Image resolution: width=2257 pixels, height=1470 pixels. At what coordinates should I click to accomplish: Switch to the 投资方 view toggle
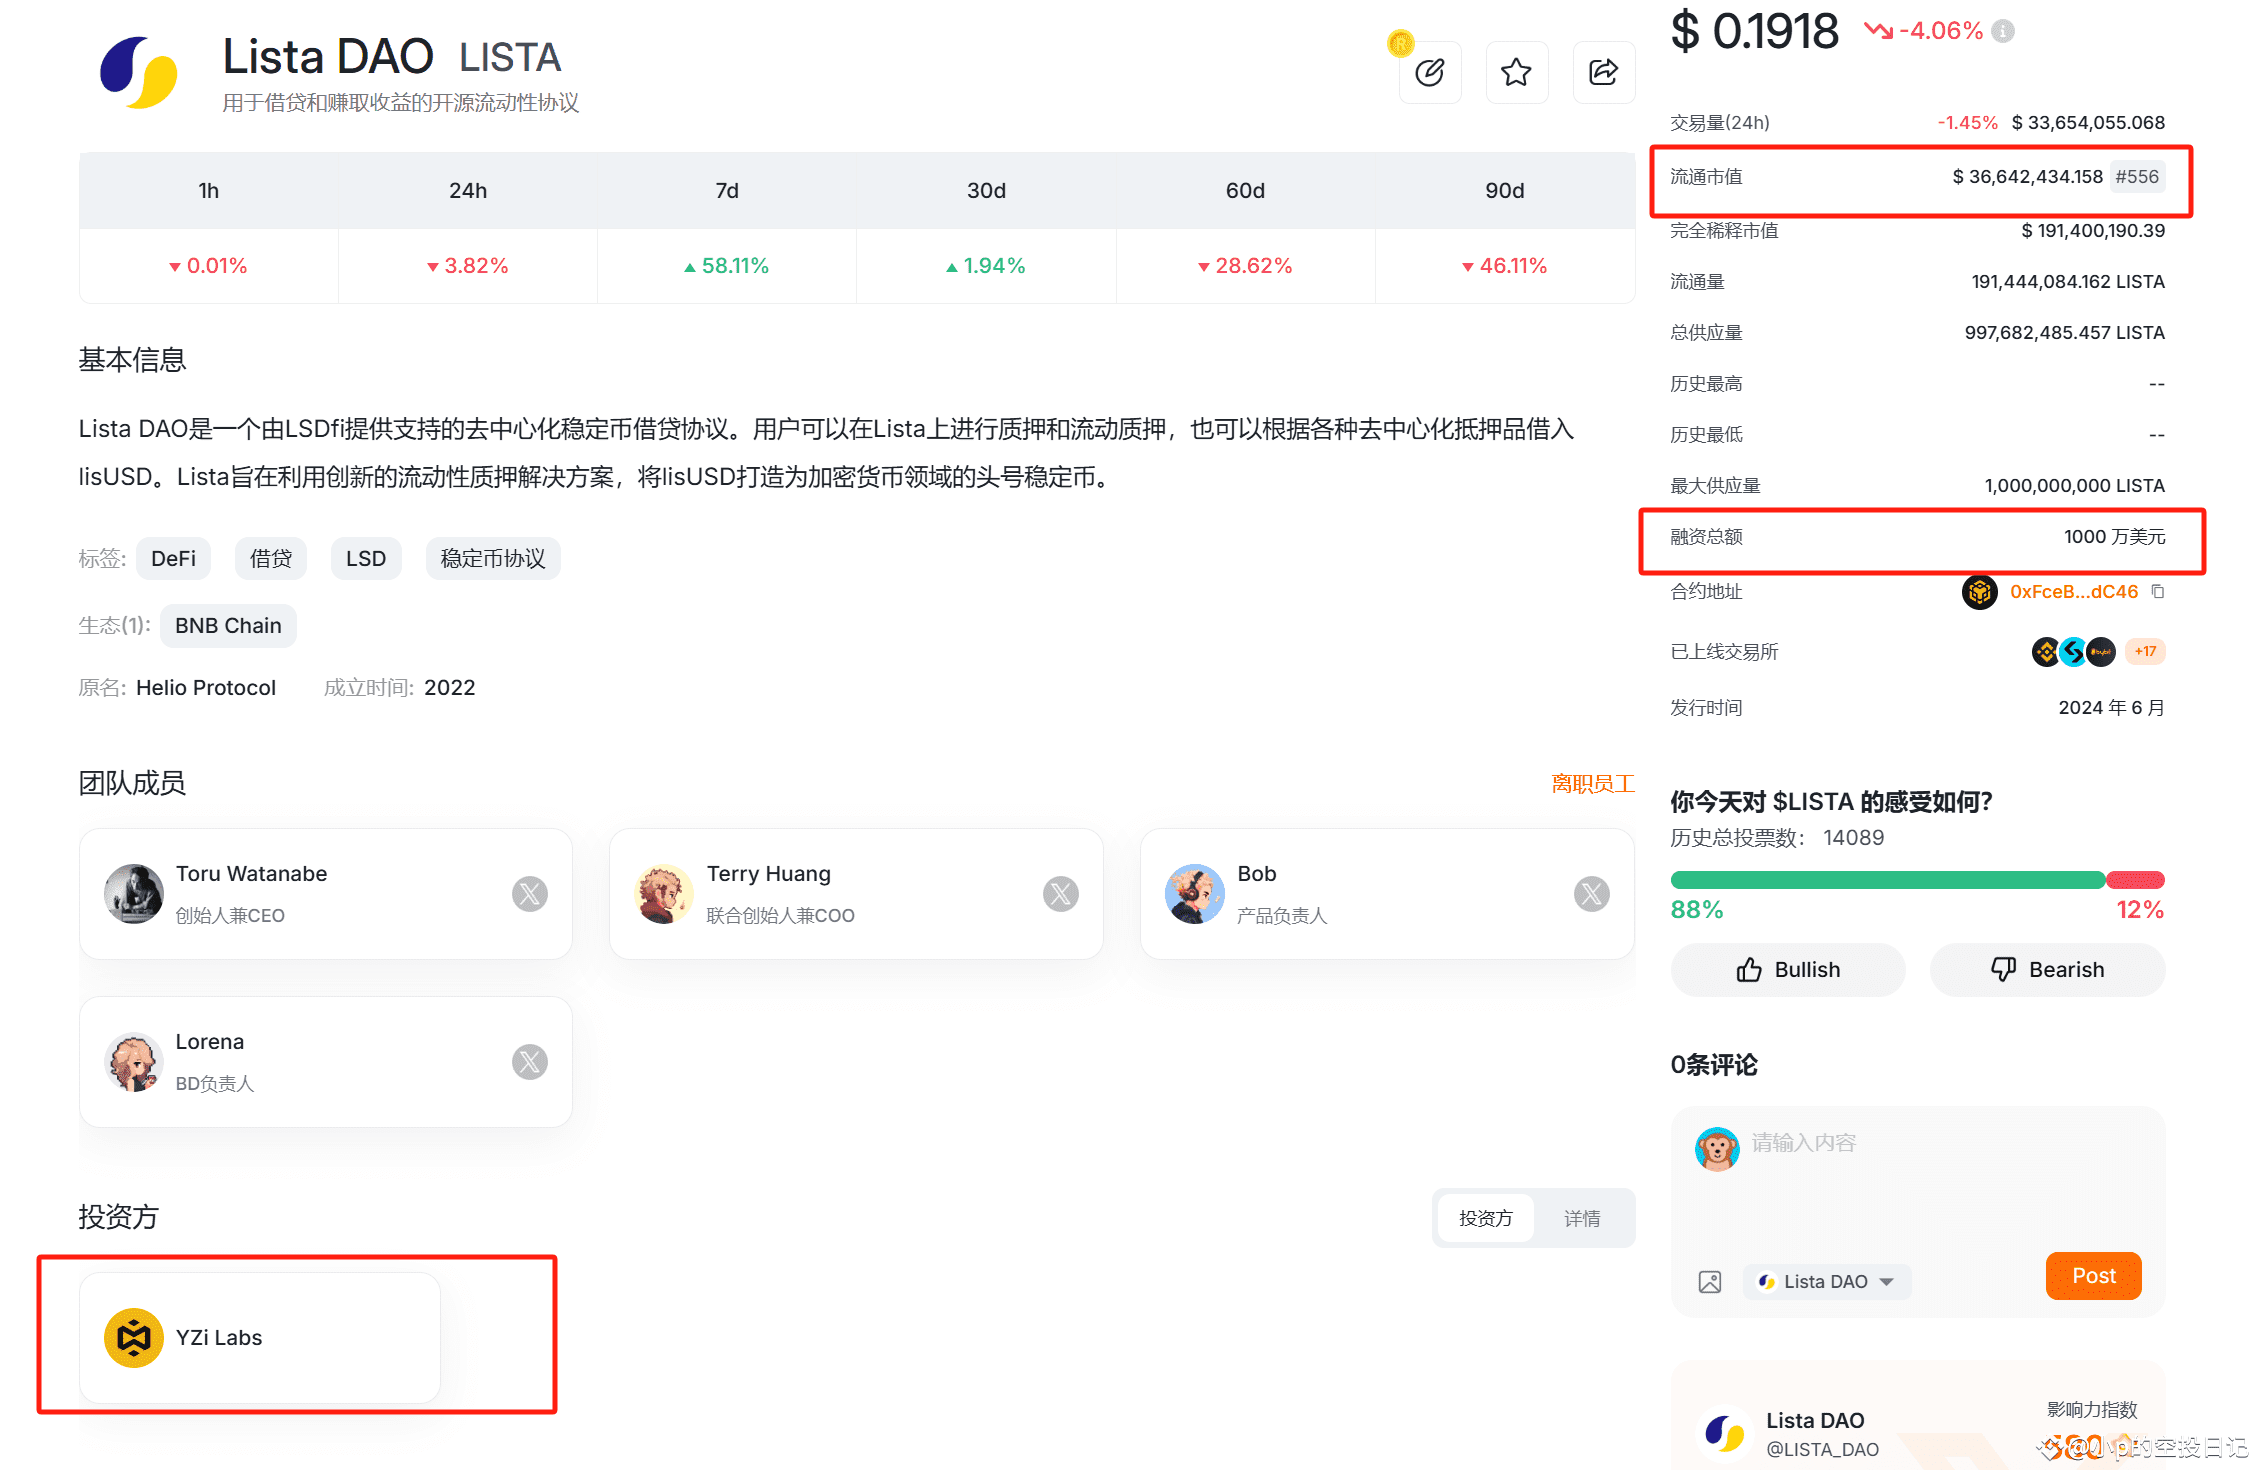[x=1486, y=1218]
